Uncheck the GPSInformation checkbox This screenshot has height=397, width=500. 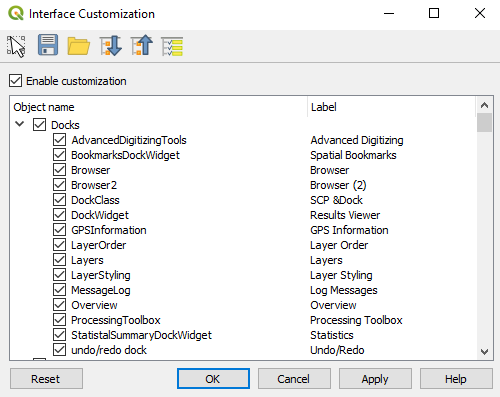click(x=59, y=230)
